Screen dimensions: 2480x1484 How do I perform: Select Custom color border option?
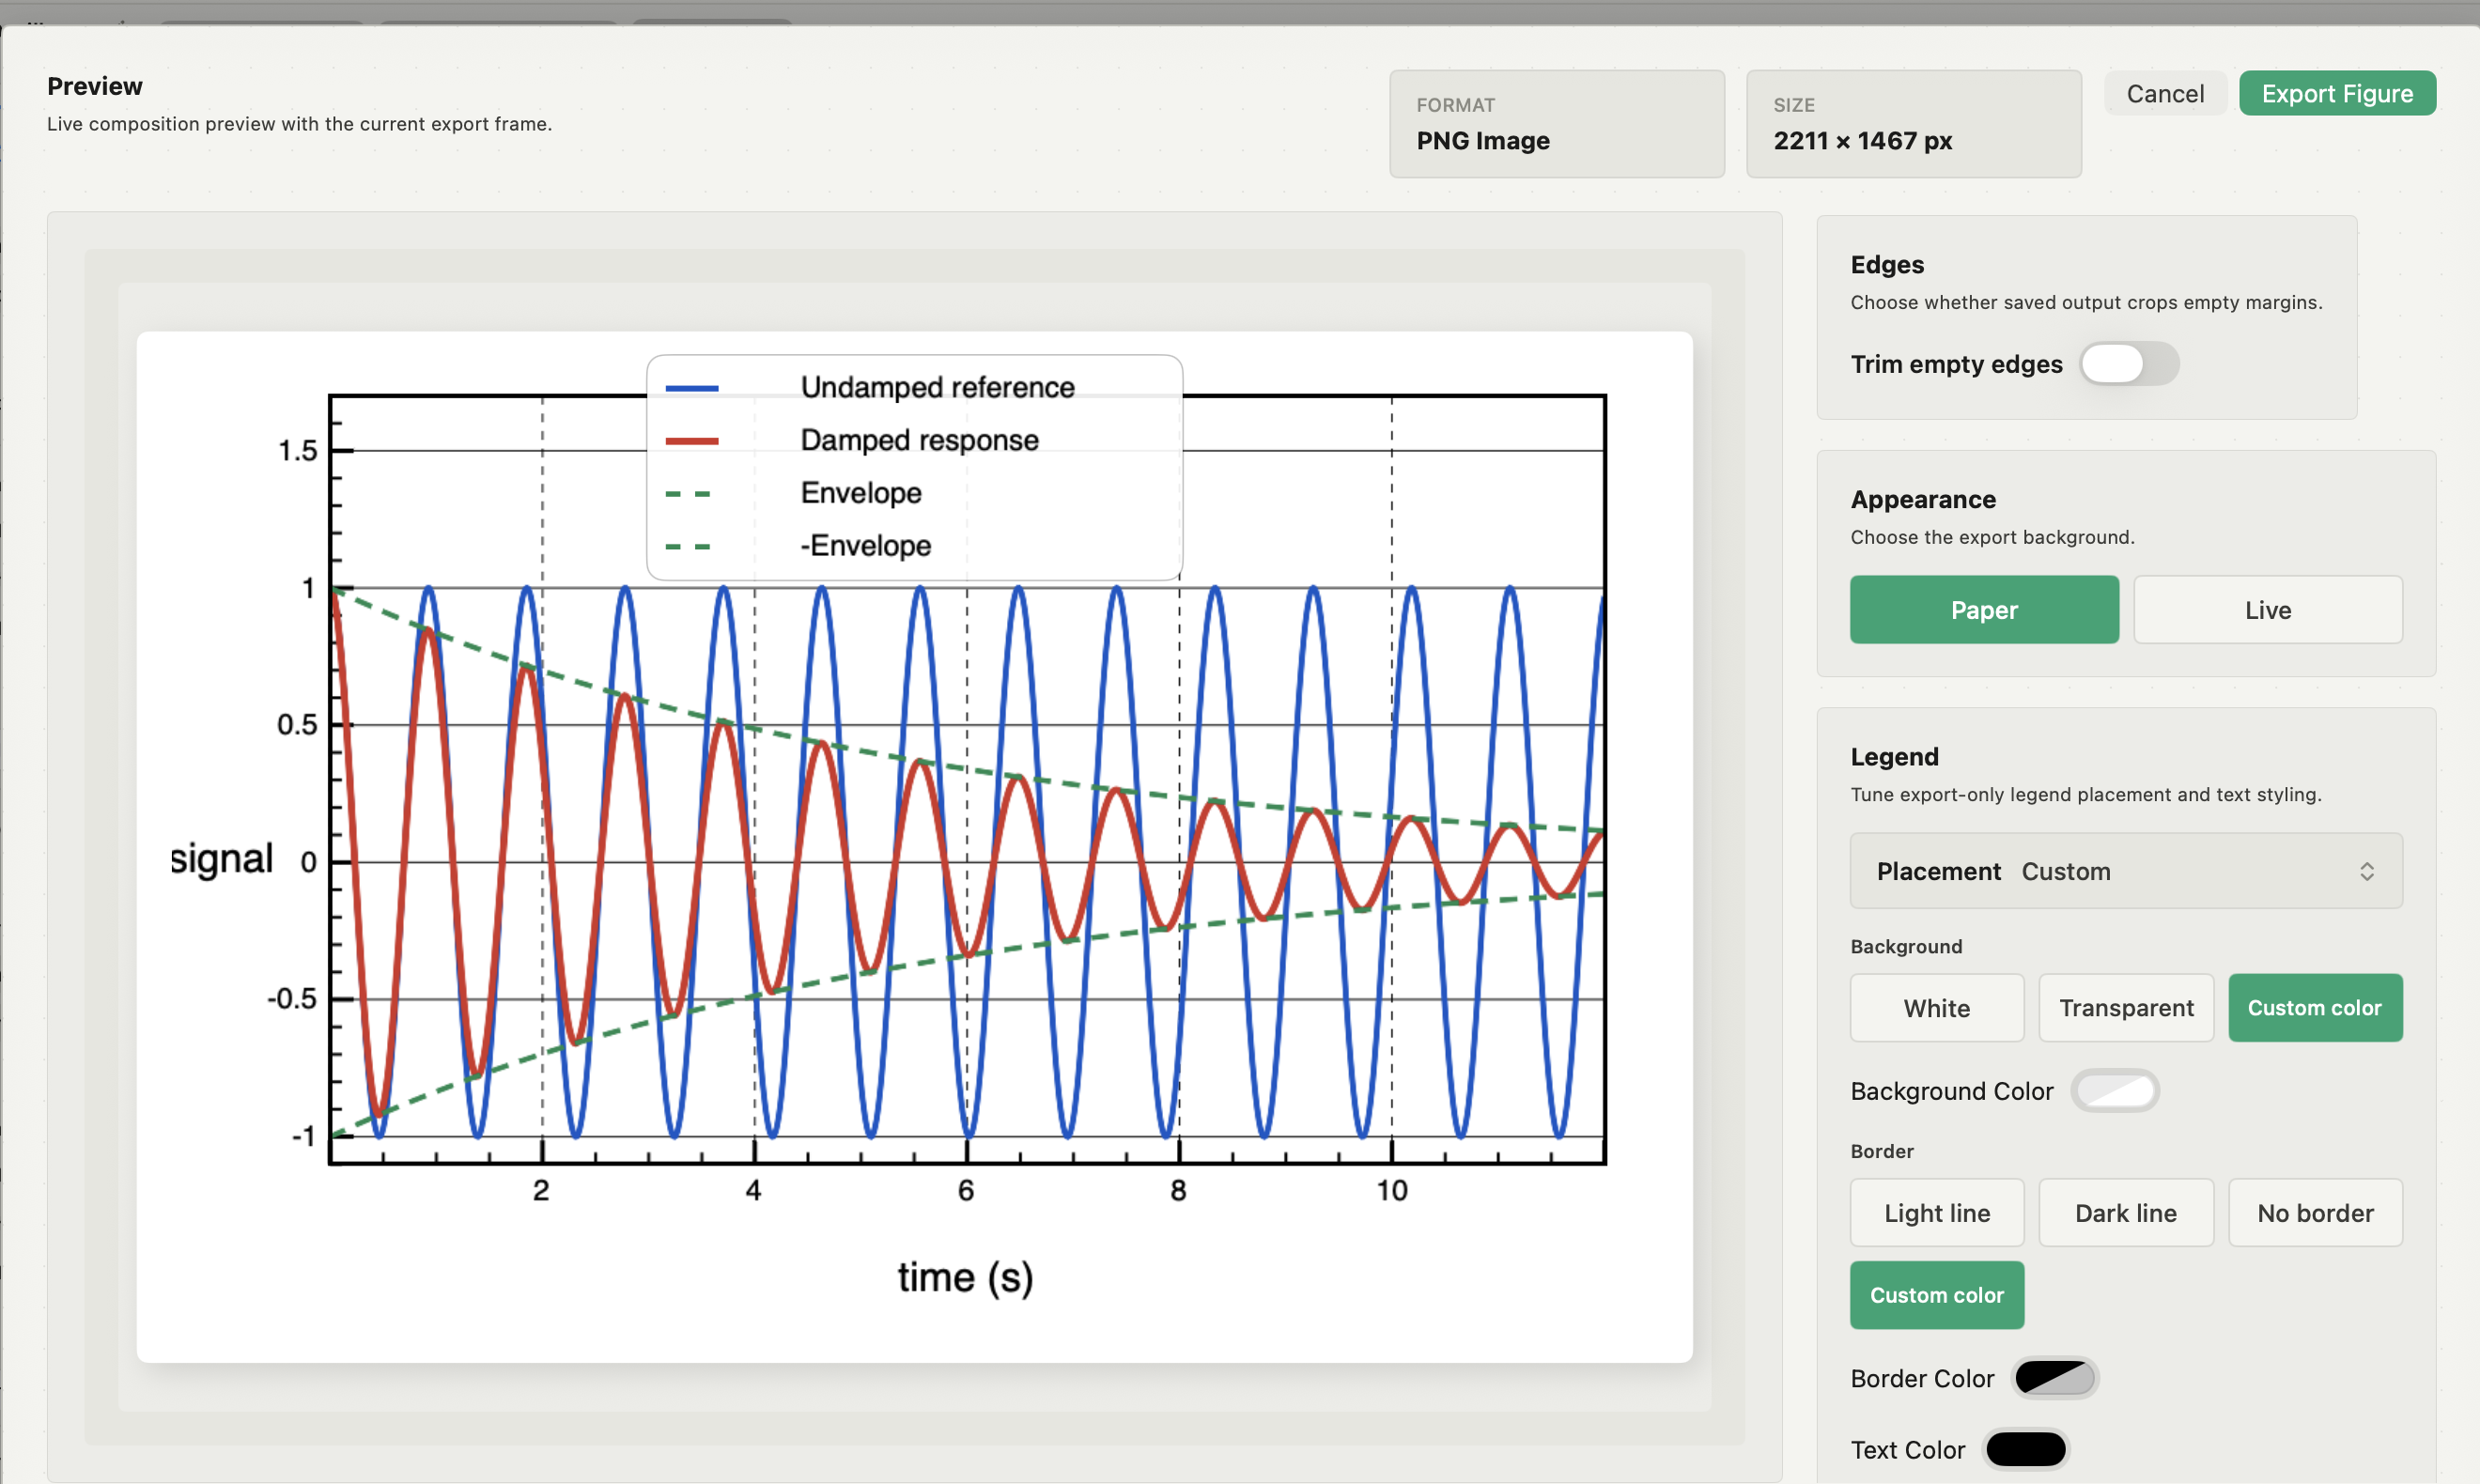[x=1937, y=1295]
